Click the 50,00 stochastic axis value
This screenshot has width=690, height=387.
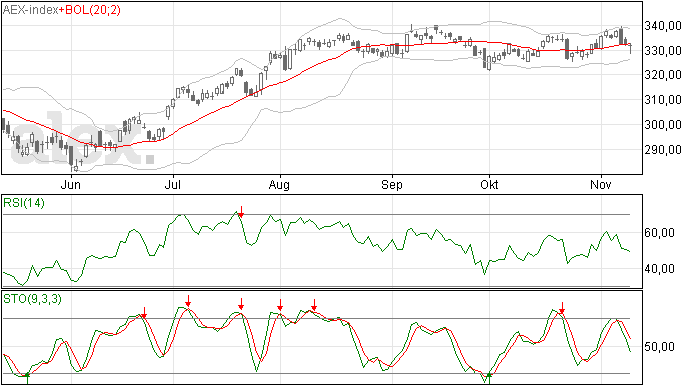pos(659,347)
